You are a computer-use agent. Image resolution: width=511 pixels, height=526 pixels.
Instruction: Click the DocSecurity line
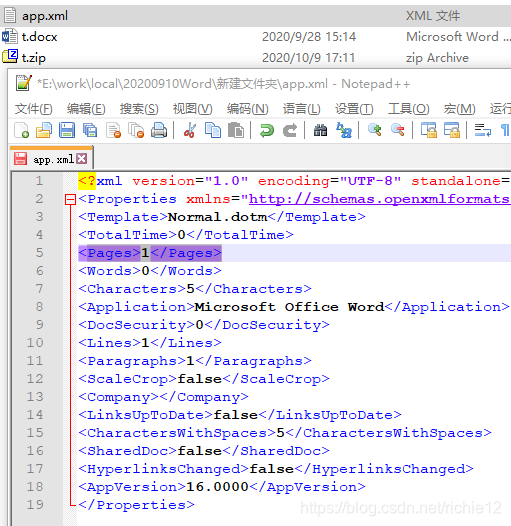(x=204, y=325)
